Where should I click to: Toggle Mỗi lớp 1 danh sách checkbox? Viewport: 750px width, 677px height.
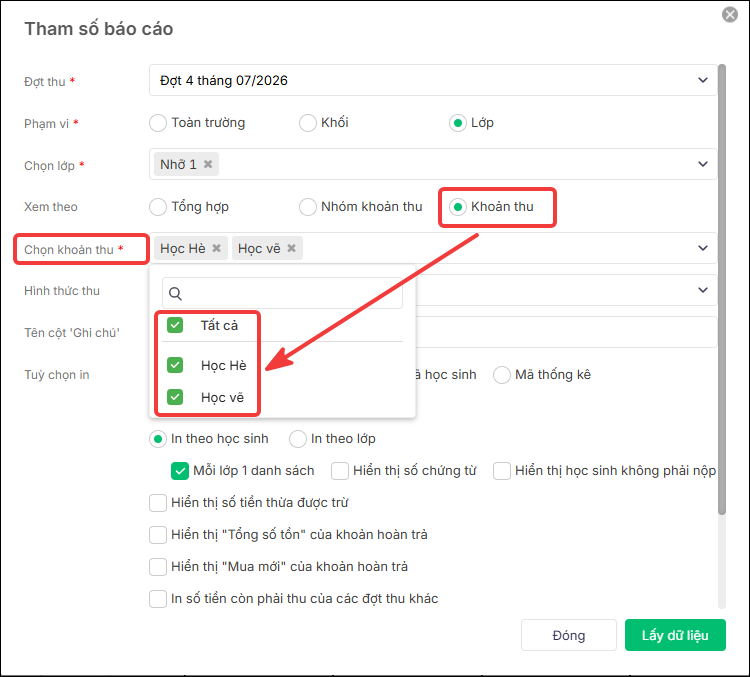click(180, 471)
